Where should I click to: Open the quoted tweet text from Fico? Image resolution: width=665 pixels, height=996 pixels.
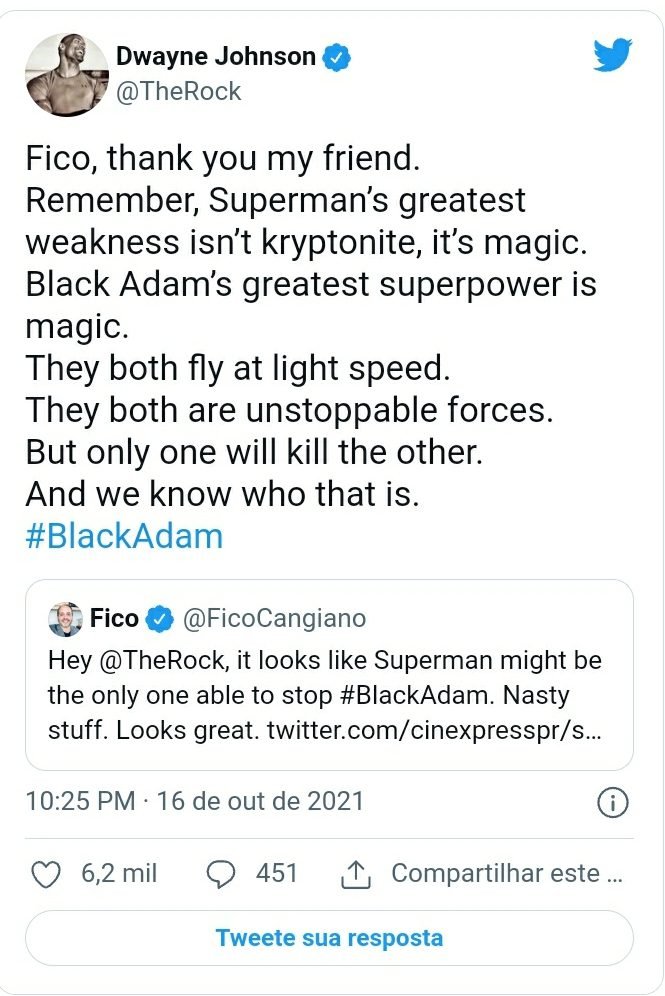(325, 696)
